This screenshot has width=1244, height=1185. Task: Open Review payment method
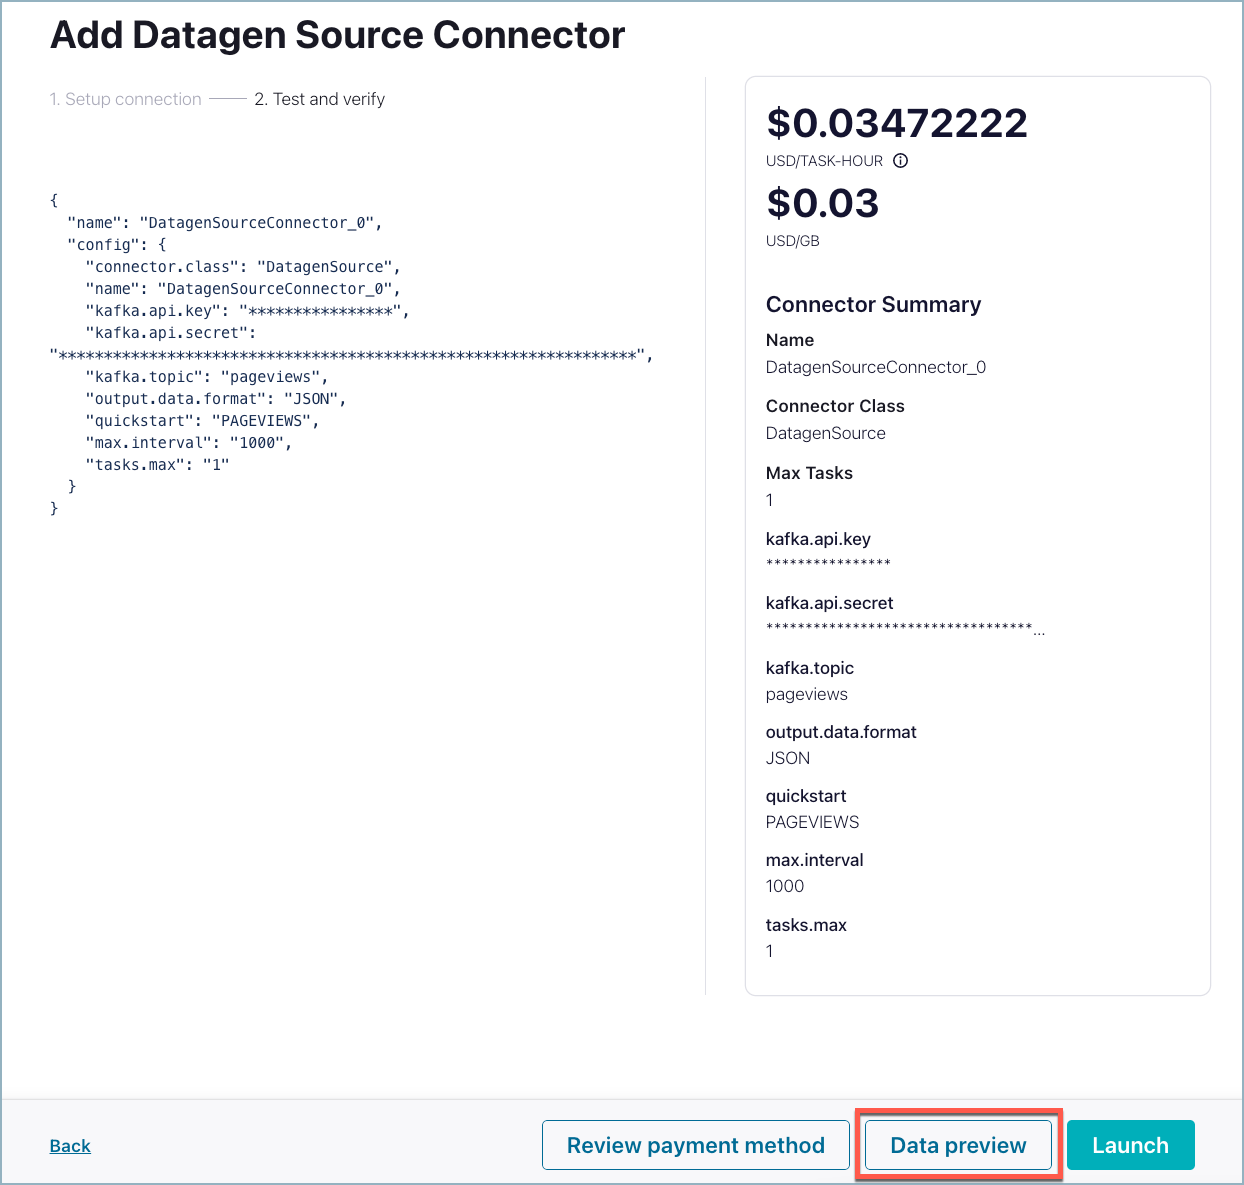tap(695, 1146)
